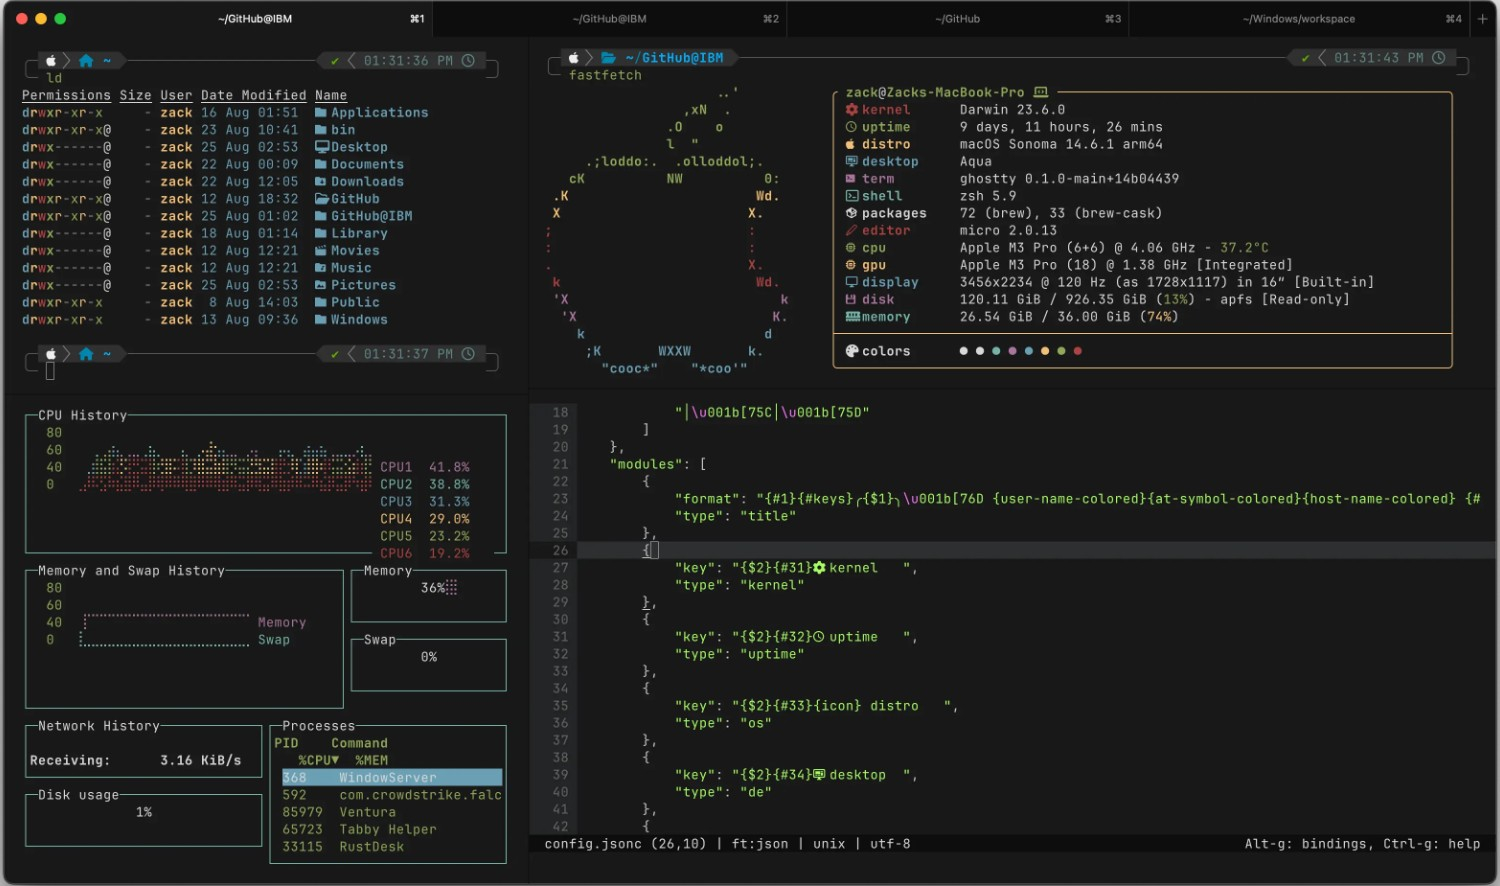This screenshot has width=1500, height=886.
Task: Click the red color dot in colors row
Action: [x=1077, y=351]
